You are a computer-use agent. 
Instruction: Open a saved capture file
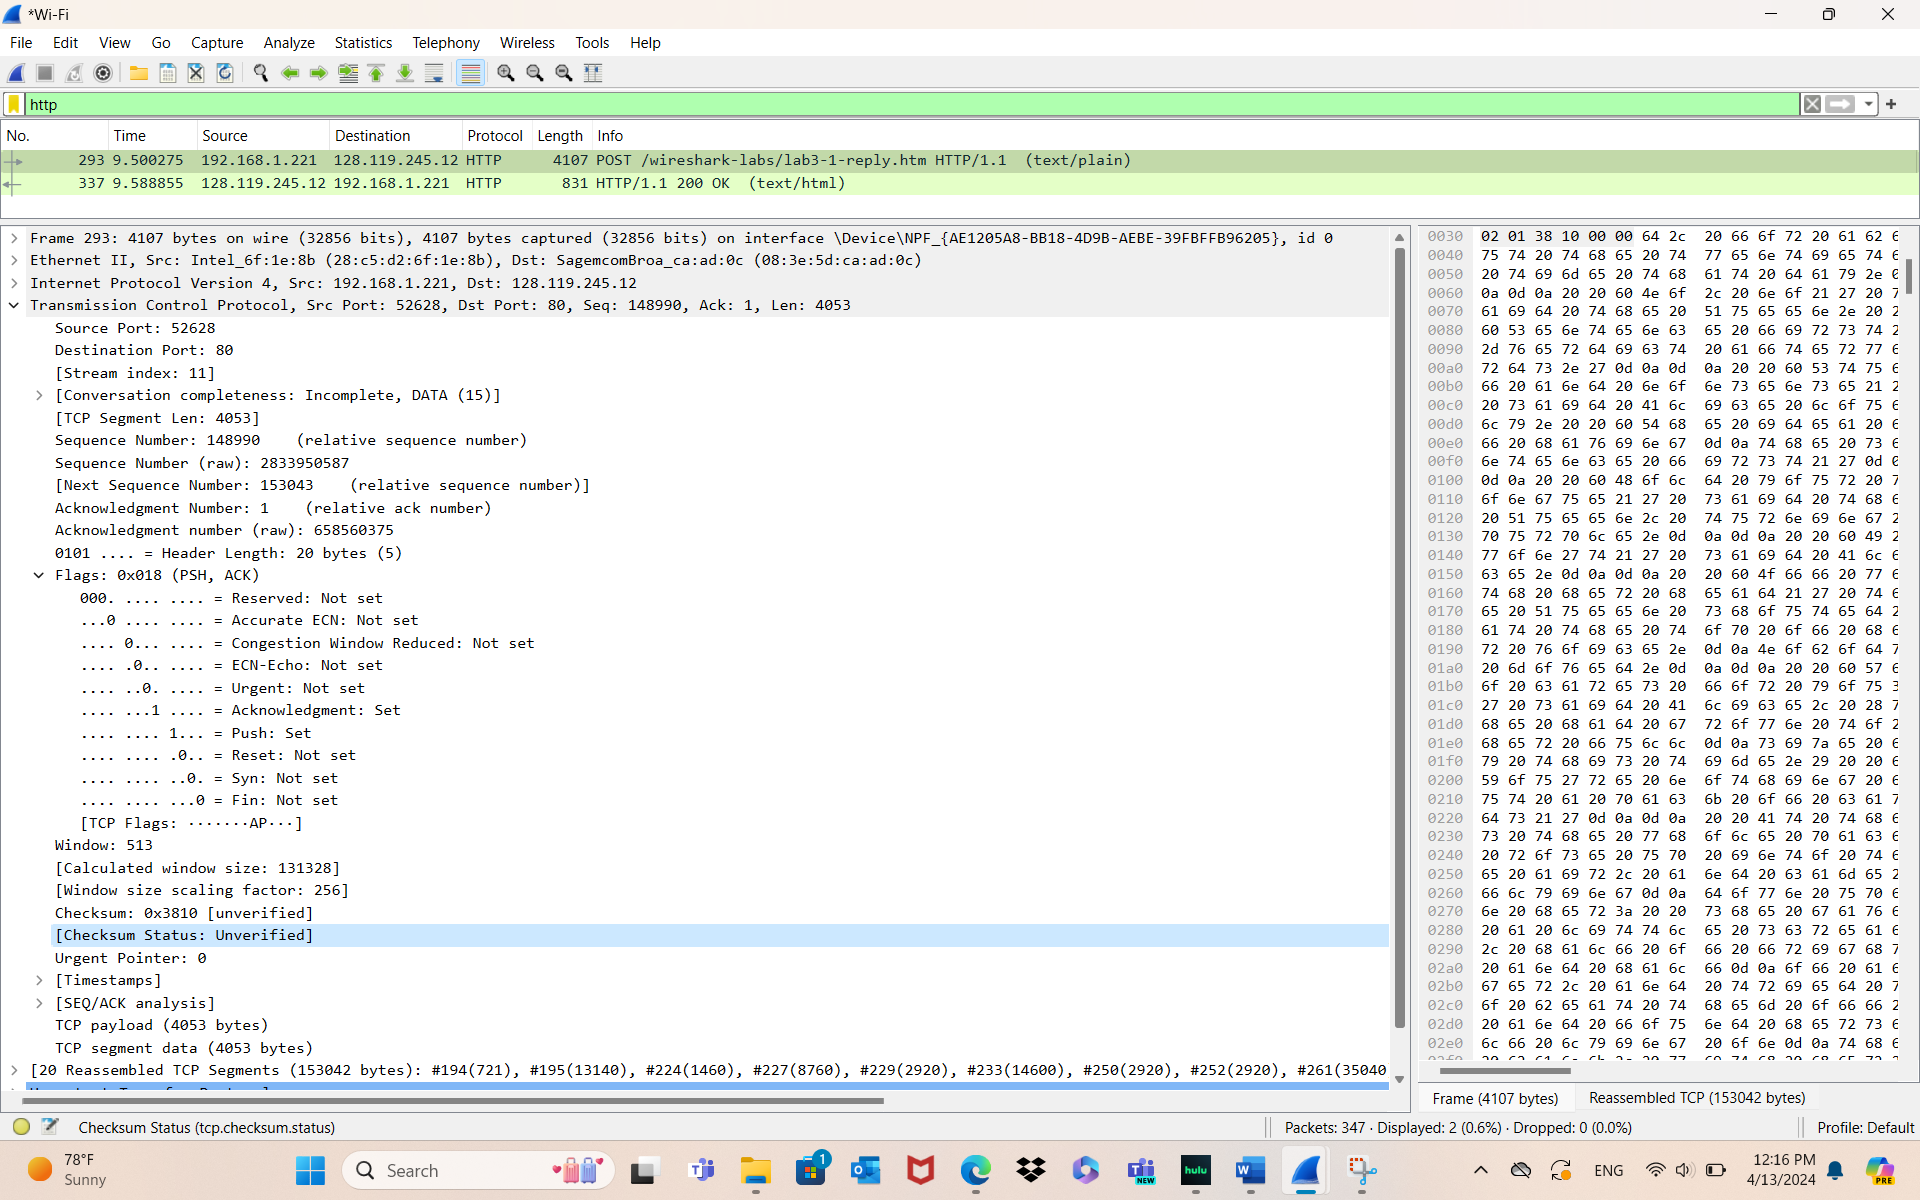tap(138, 72)
